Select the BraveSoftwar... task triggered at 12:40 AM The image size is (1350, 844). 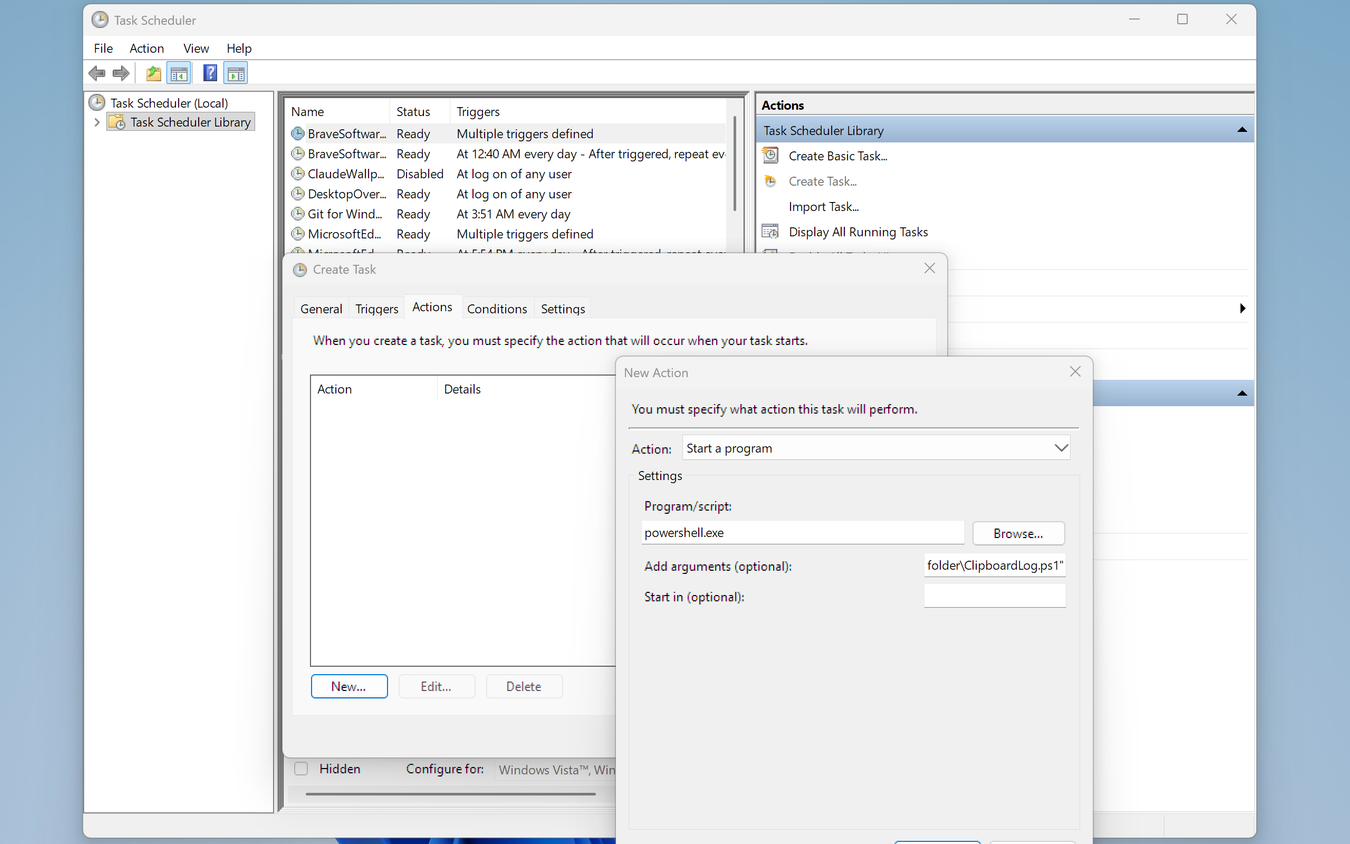point(506,154)
